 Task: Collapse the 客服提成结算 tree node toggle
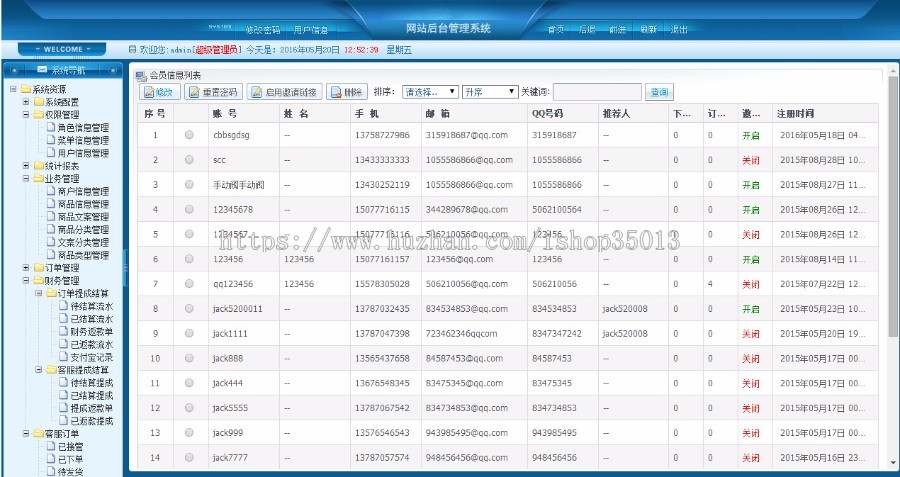coord(38,370)
